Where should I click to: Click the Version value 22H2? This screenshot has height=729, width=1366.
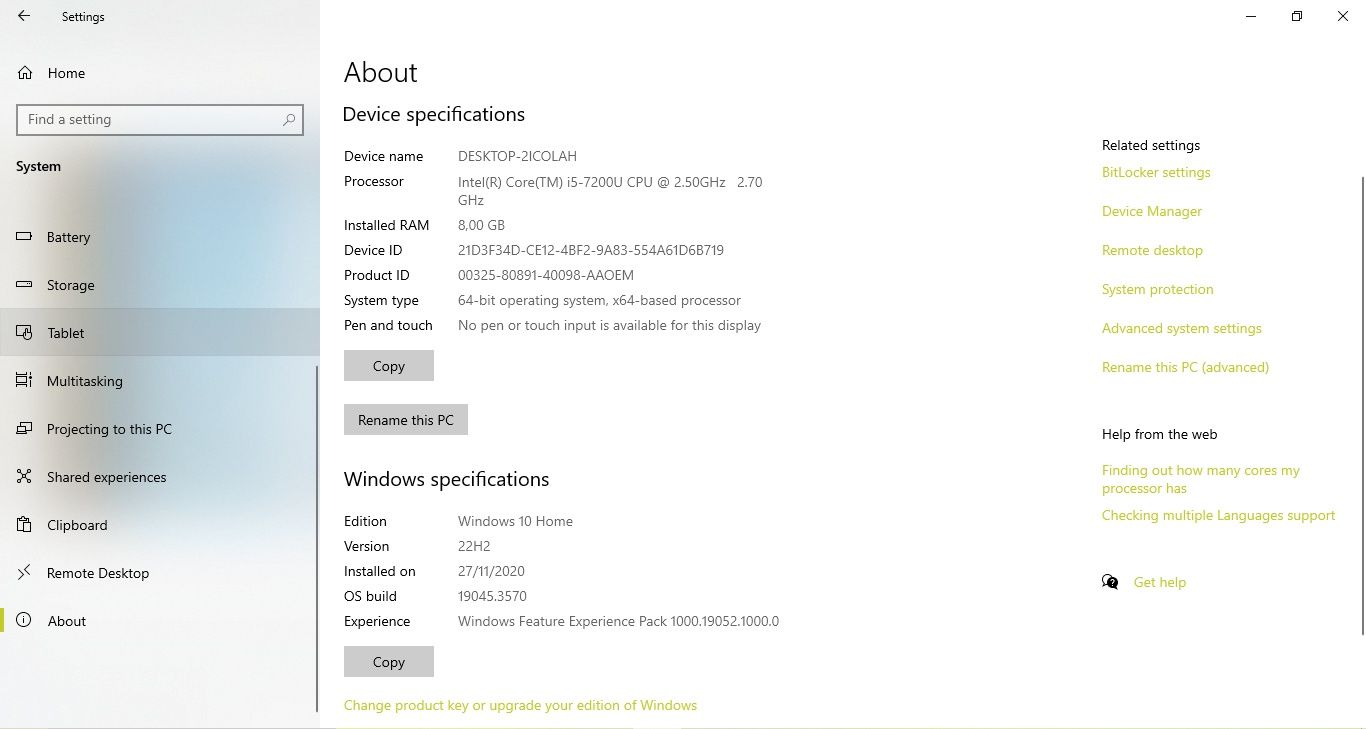click(474, 546)
